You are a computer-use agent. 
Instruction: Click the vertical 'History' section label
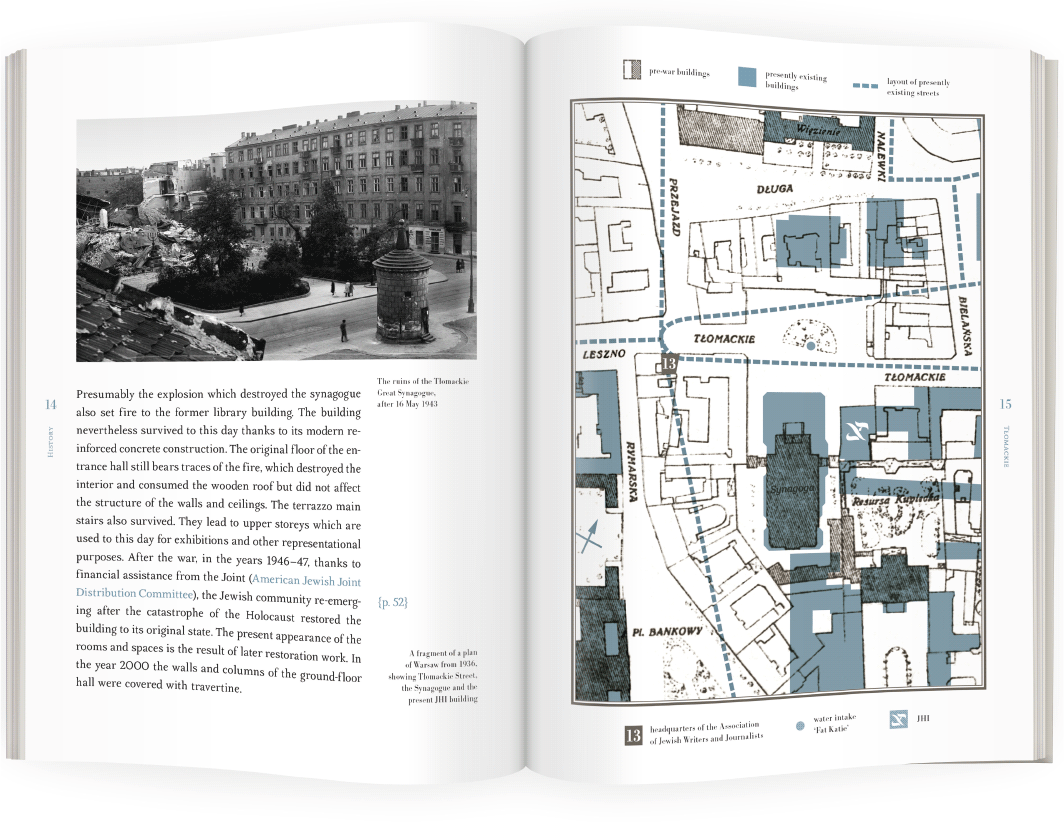[50, 441]
